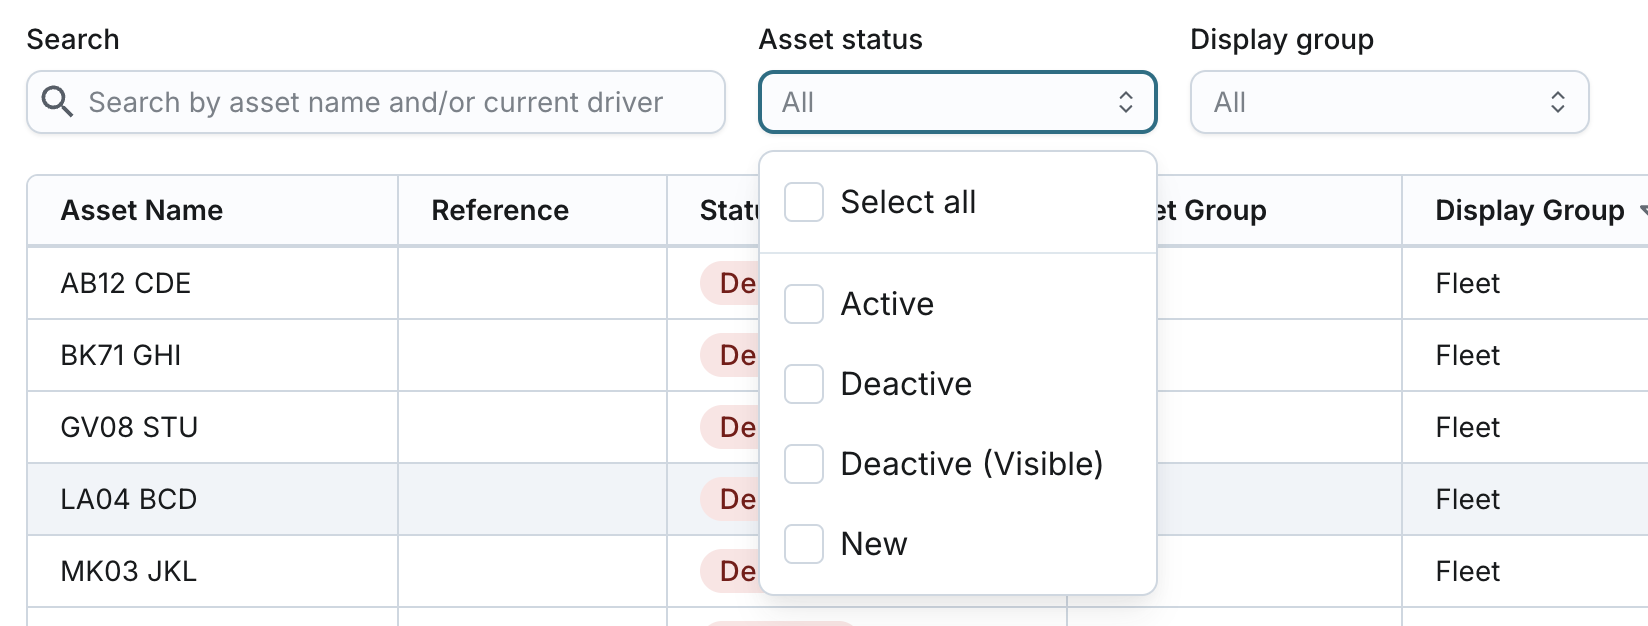Check the Deactive status checkbox
1648x626 pixels.
(804, 384)
